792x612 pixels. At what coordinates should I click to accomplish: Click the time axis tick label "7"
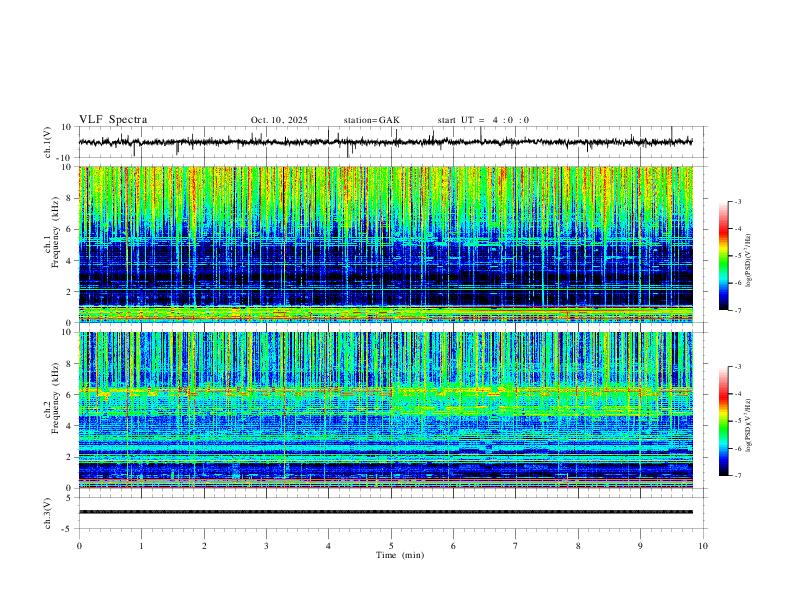[x=516, y=546]
